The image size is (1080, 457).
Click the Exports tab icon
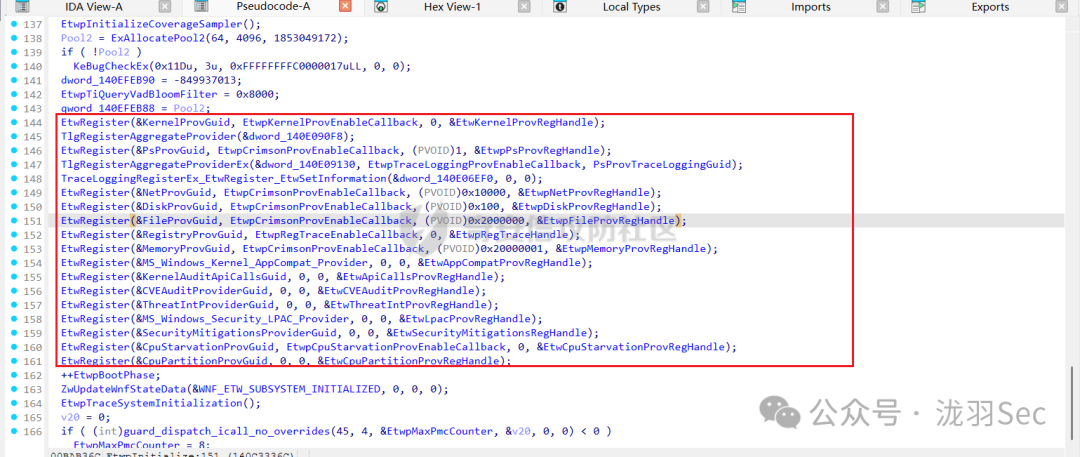918,7
